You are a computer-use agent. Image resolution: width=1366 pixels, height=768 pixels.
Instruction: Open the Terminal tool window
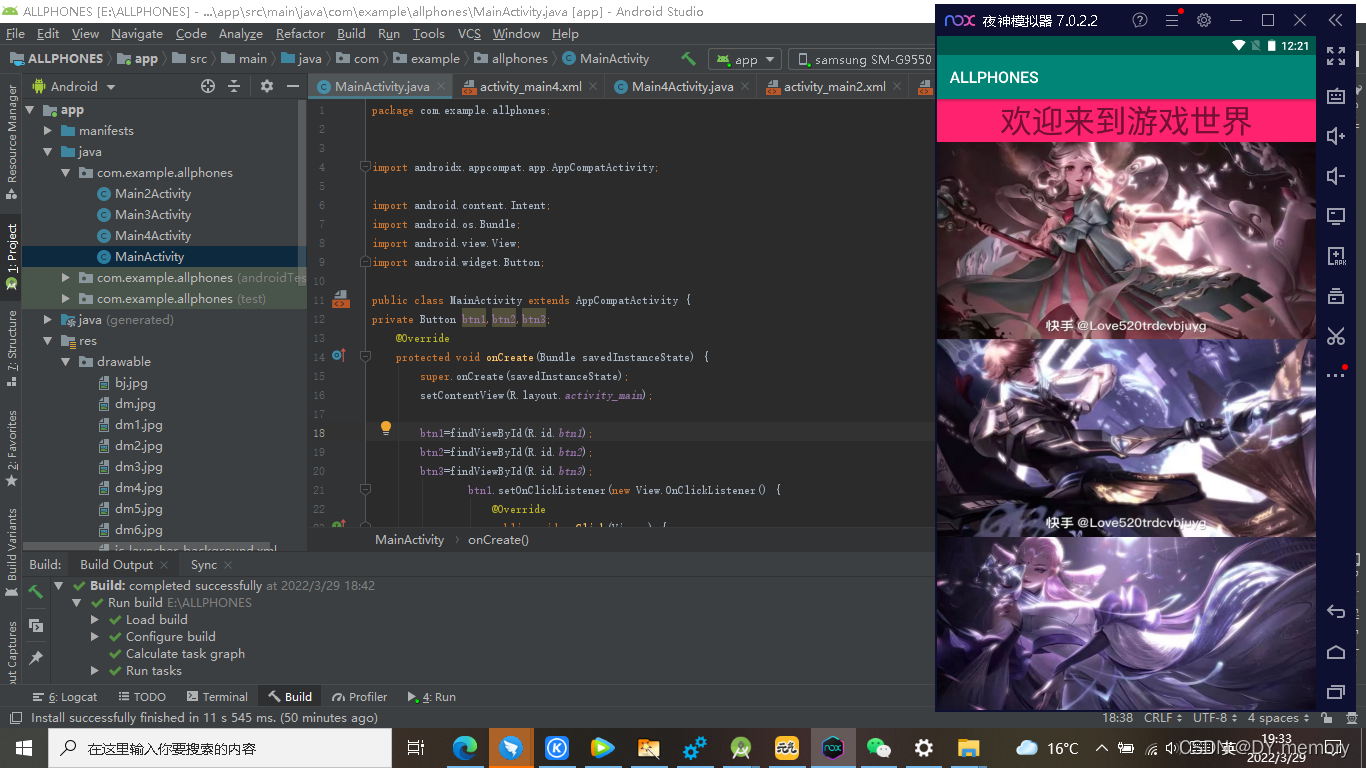[216, 697]
